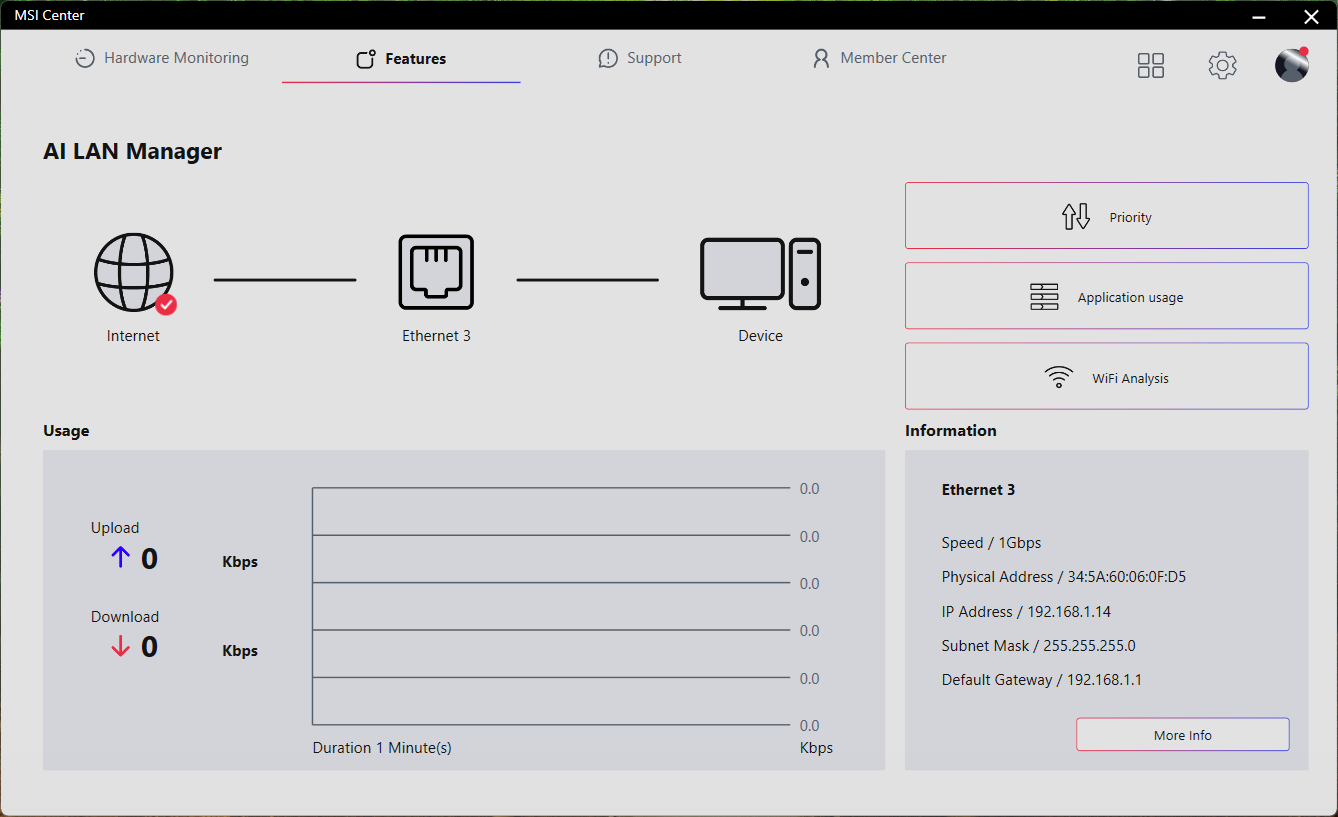
Task: Open the Hardware Monitoring tab
Action: pyautogui.click(x=162, y=58)
